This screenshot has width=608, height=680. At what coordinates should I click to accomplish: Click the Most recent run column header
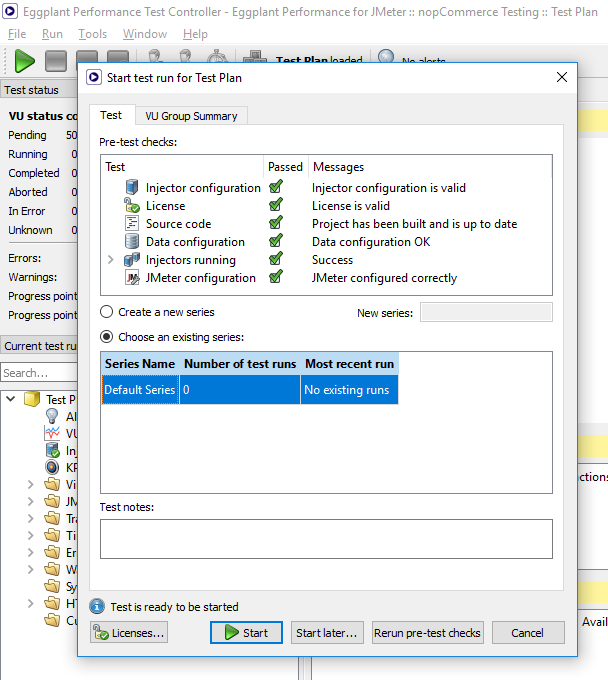point(350,363)
